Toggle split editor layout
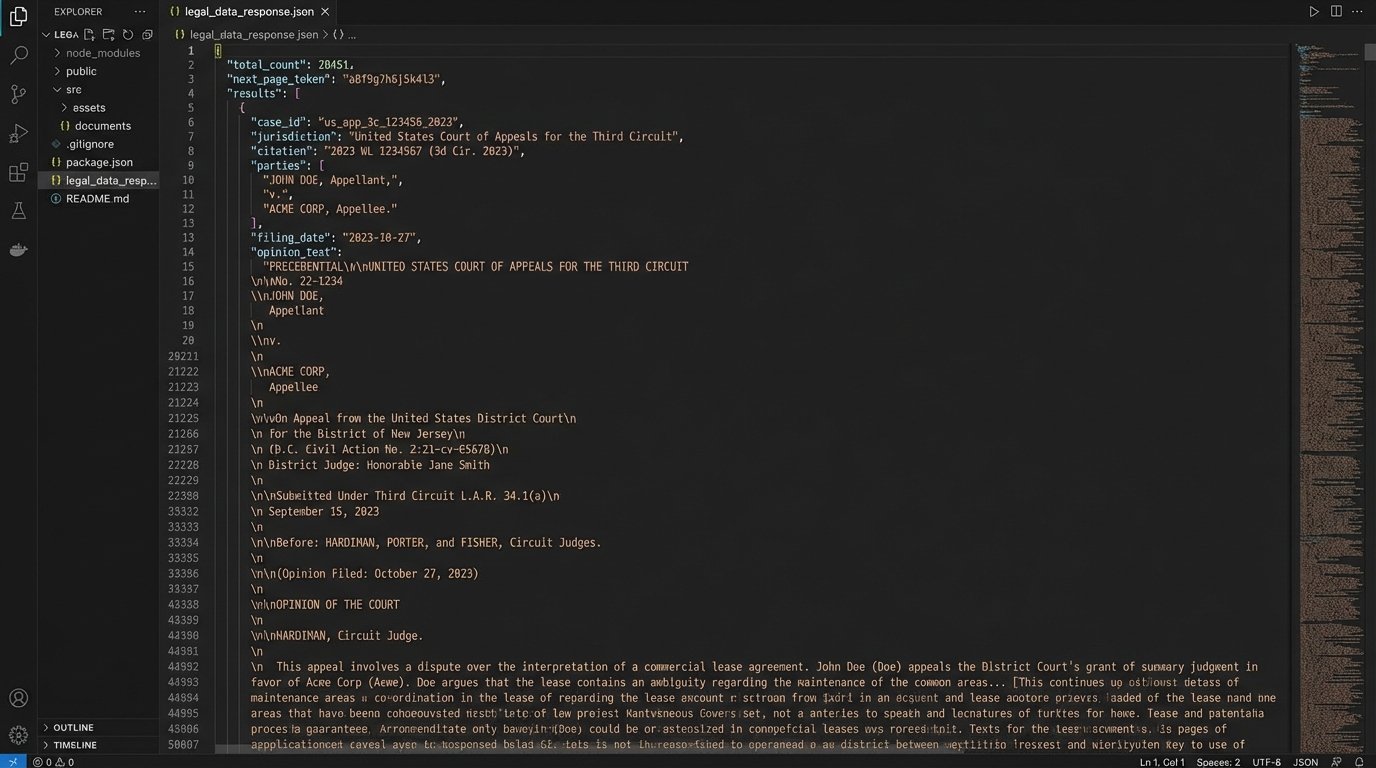 (x=1336, y=11)
